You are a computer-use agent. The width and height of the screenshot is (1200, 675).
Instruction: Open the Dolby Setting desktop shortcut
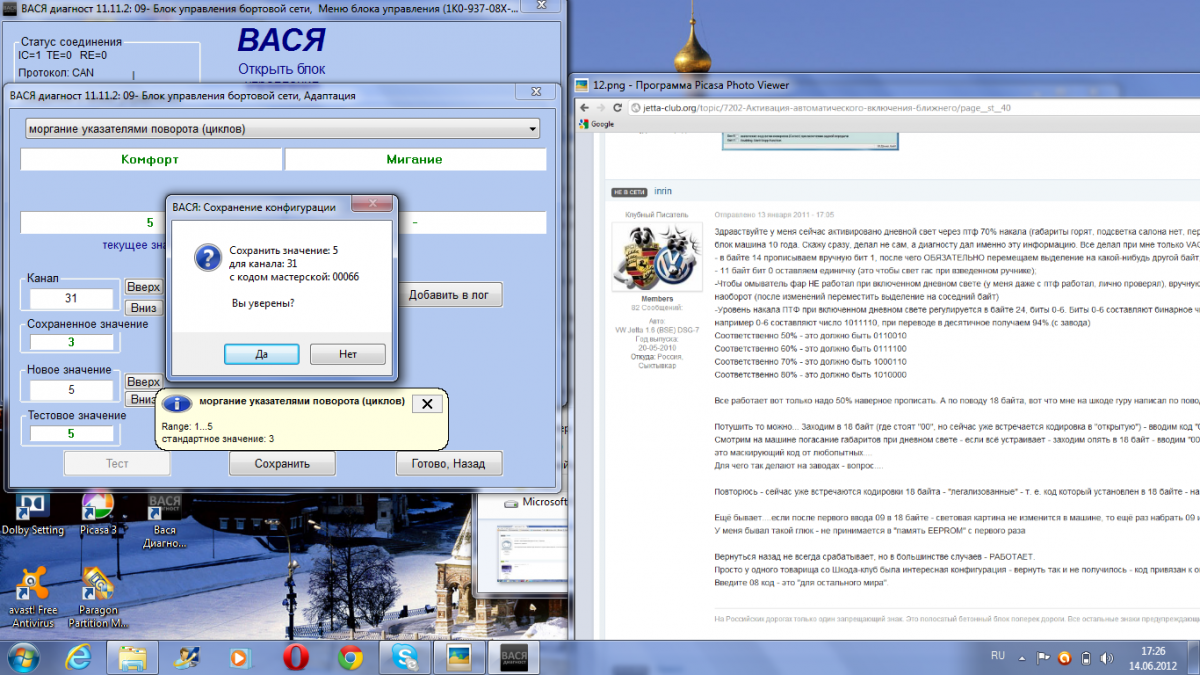tap(32, 514)
